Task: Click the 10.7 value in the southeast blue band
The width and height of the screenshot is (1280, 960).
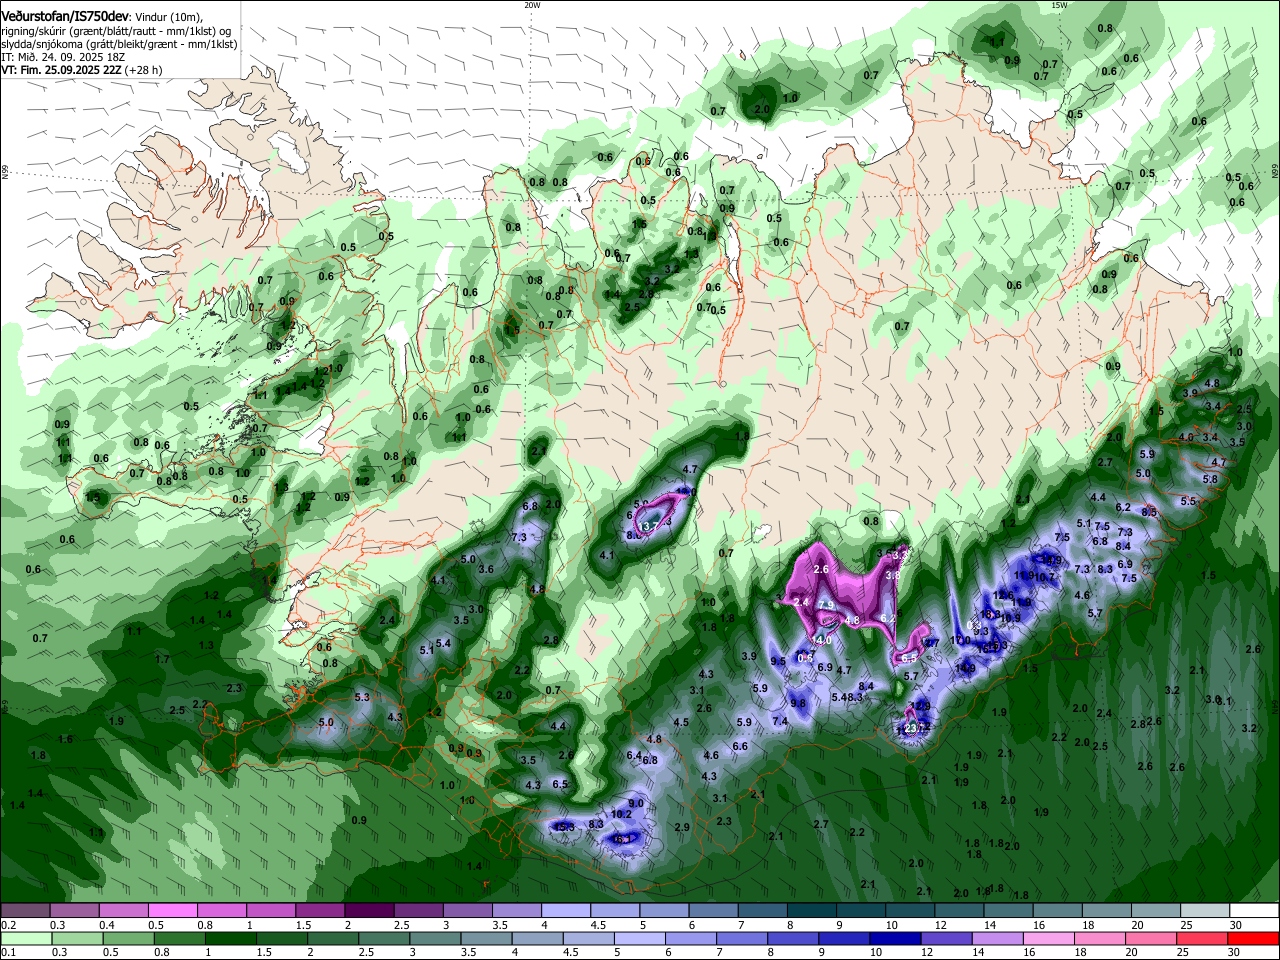Action: (1046, 577)
